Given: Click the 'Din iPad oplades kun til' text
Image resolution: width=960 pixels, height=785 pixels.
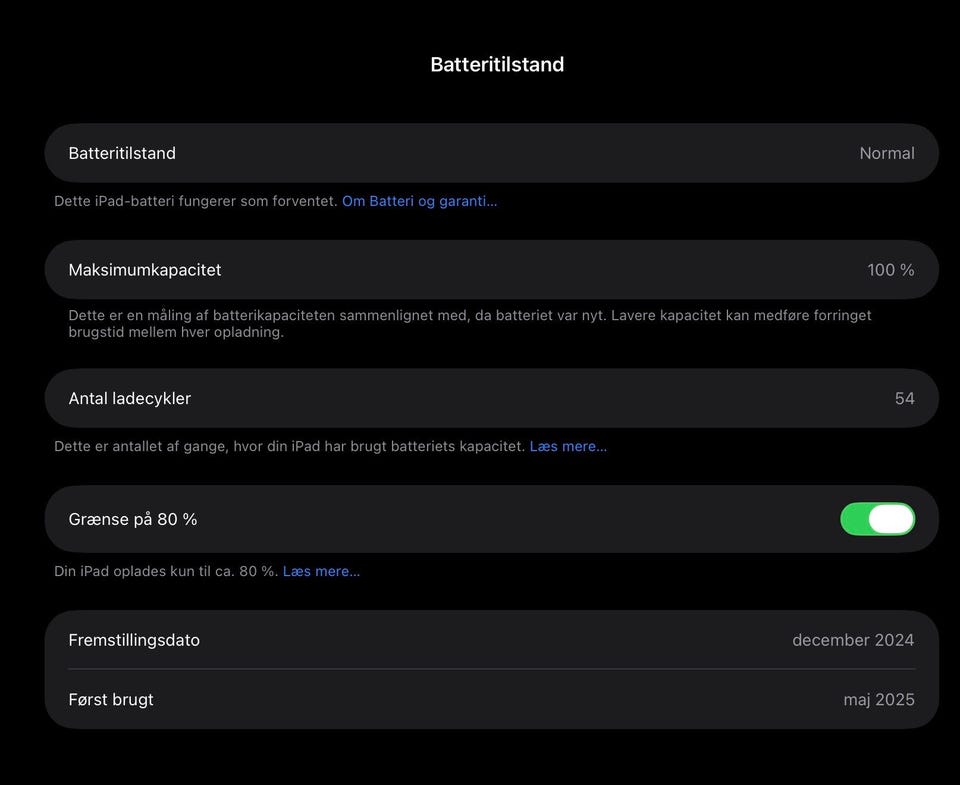Looking at the screenshot, I should (x=165, y=571).
